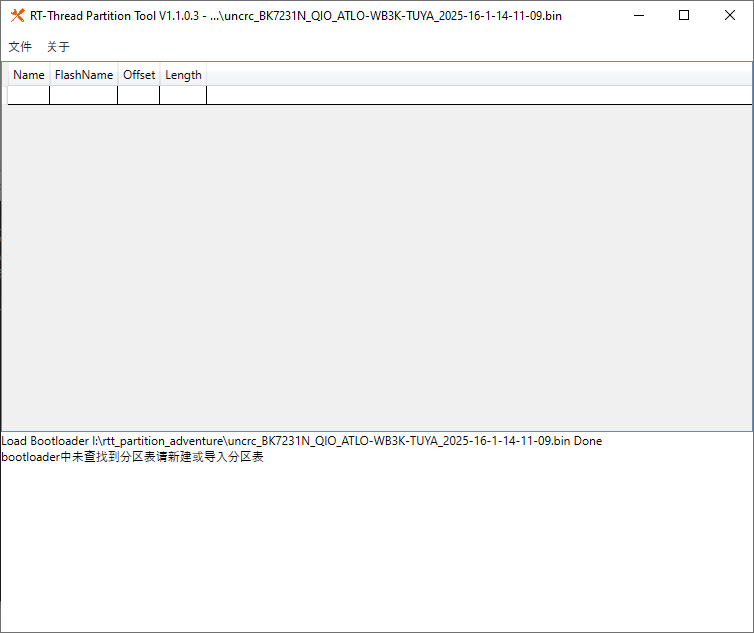
Task: Select the empty Offset cell in first row
Action: click(138, 95)
